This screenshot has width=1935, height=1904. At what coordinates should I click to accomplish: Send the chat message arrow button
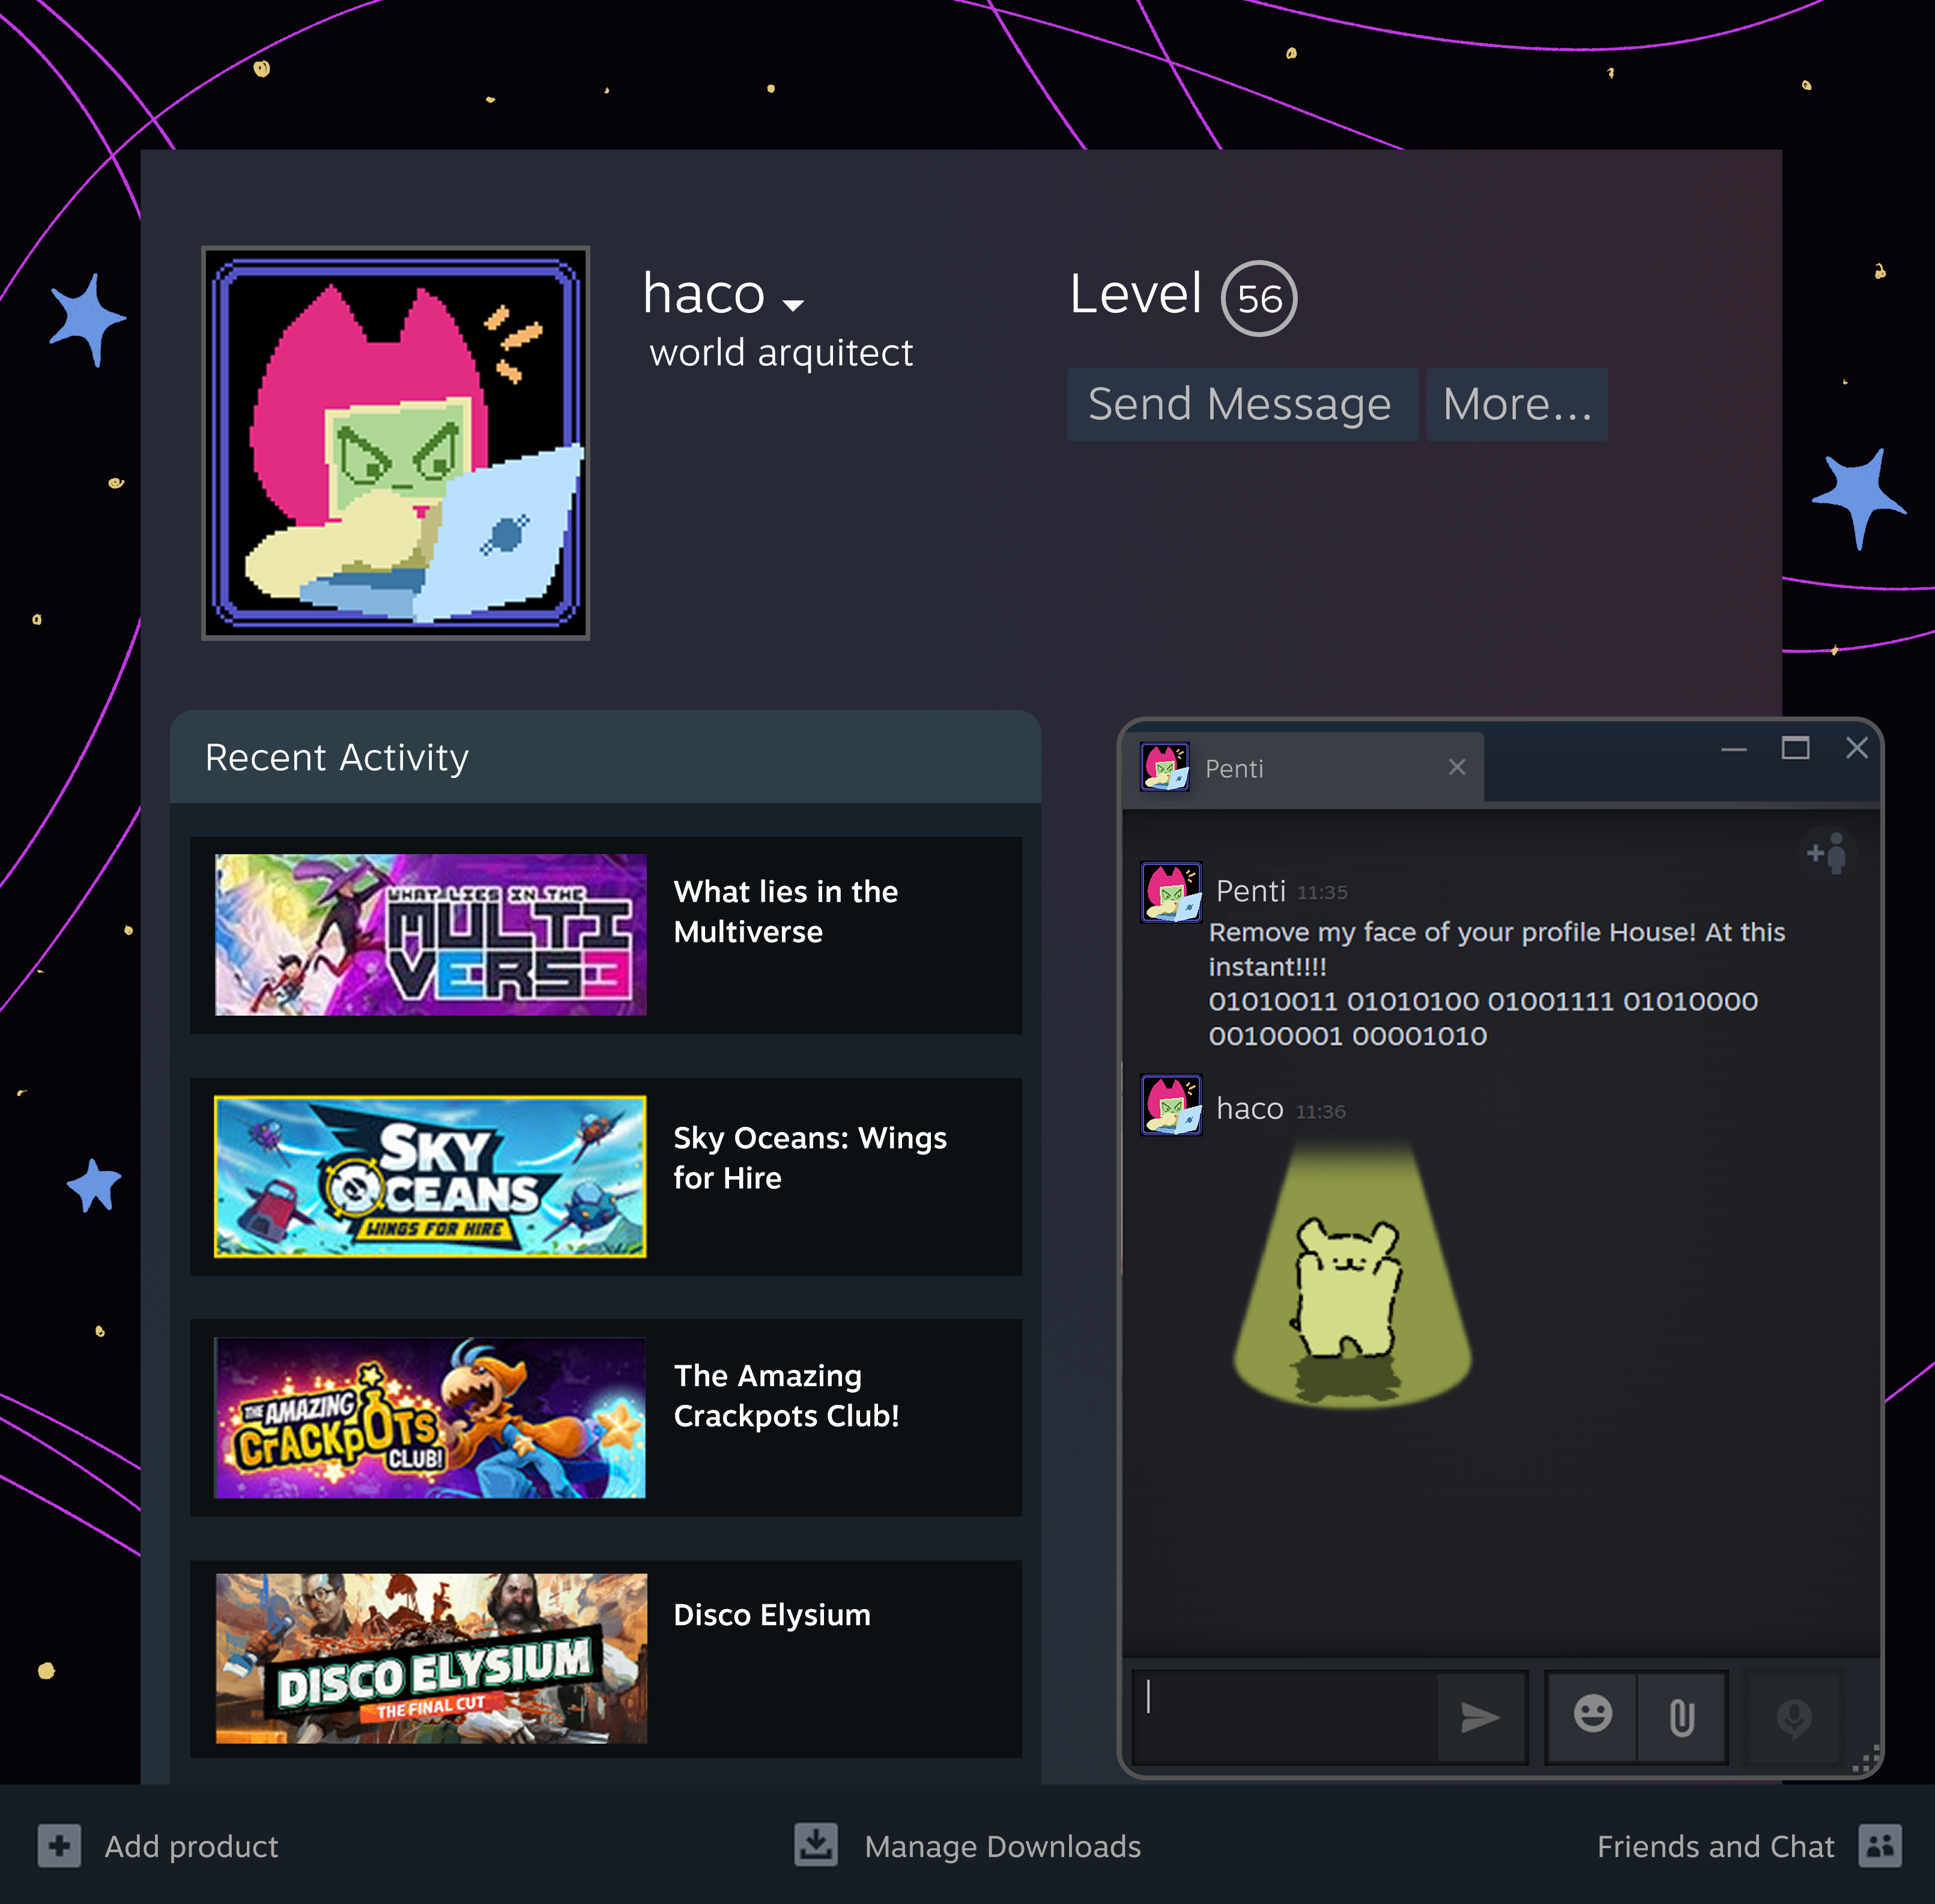tap(1480, 1717)
